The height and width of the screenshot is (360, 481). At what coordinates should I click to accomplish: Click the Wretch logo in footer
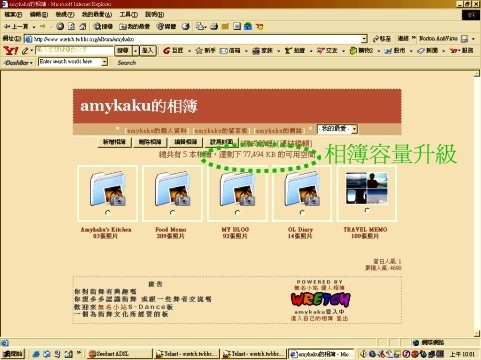pyautogui.click(x=321, y=299)
